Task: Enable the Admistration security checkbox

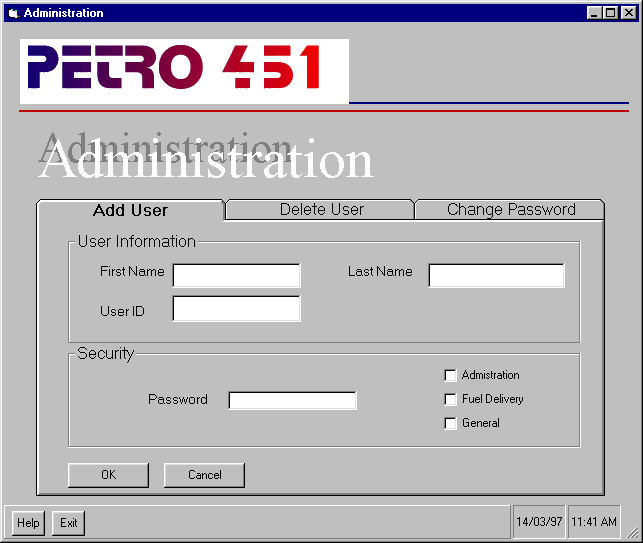Action: point(450,375)
